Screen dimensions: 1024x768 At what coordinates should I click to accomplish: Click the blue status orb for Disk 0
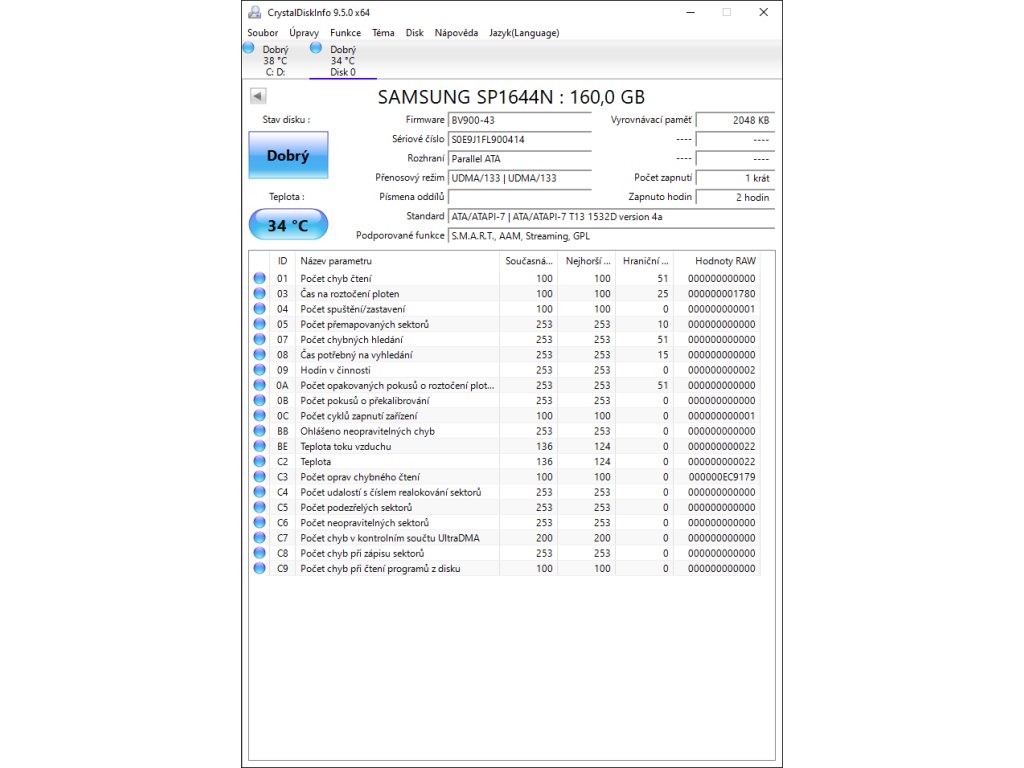[x=316, y=48]
